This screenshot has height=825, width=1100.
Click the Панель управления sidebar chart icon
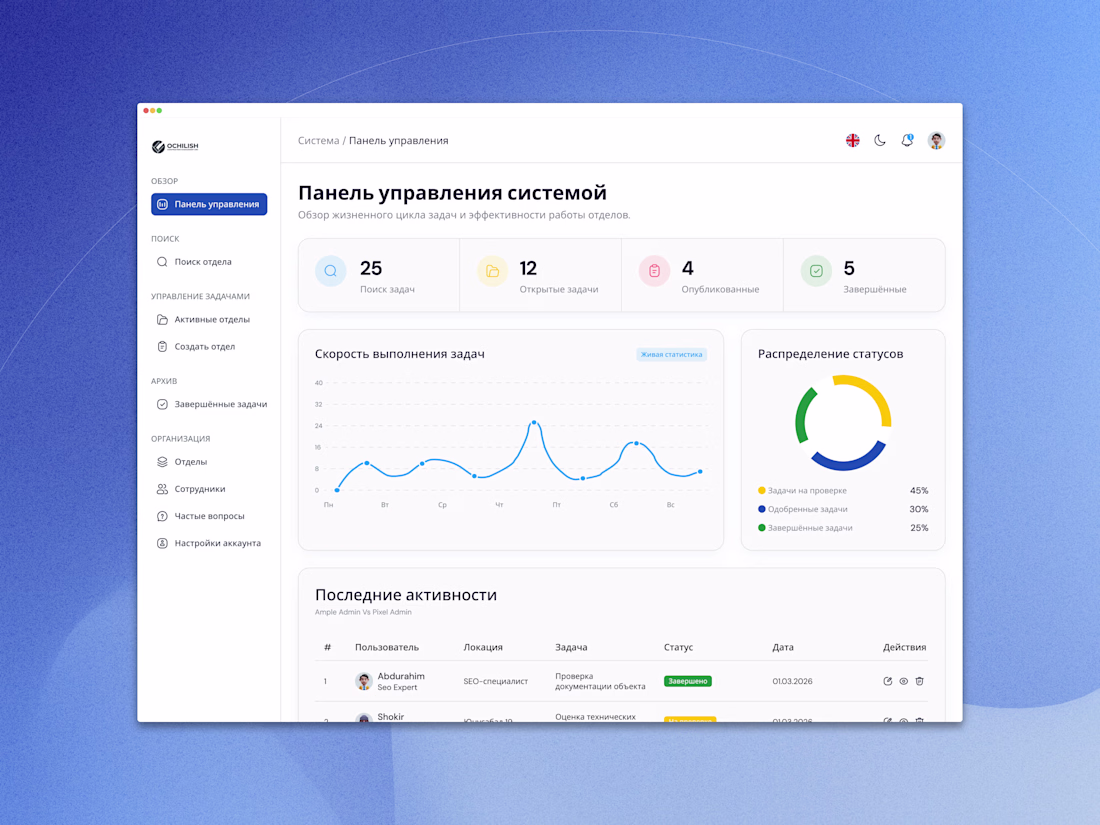coord(163,204)
